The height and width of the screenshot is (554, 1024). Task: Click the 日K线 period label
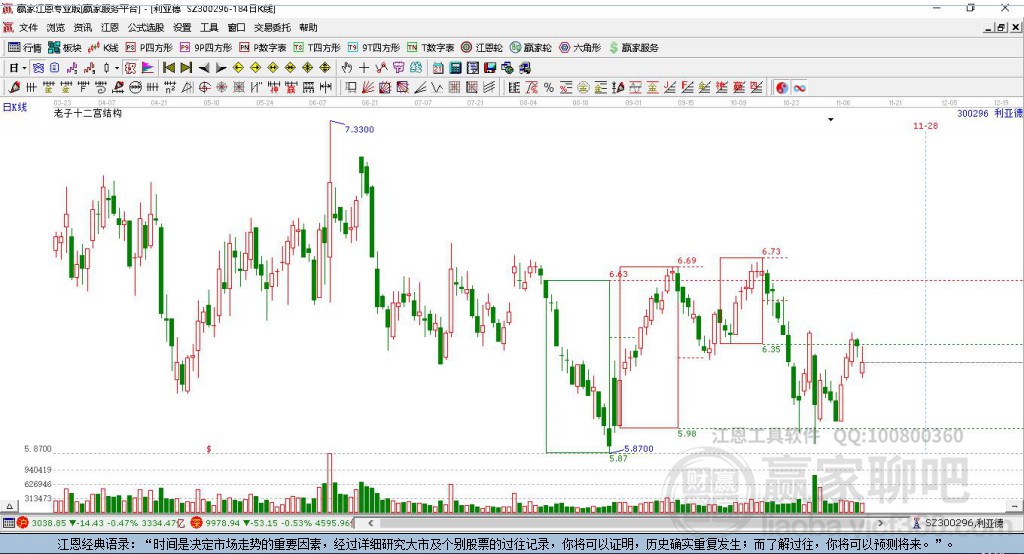coord(14,107)
